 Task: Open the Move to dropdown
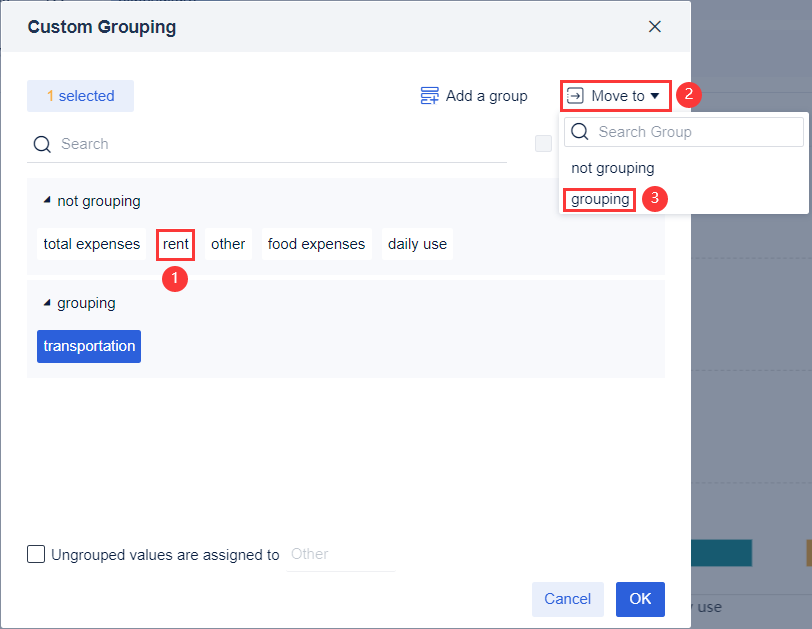pos(616,96)
